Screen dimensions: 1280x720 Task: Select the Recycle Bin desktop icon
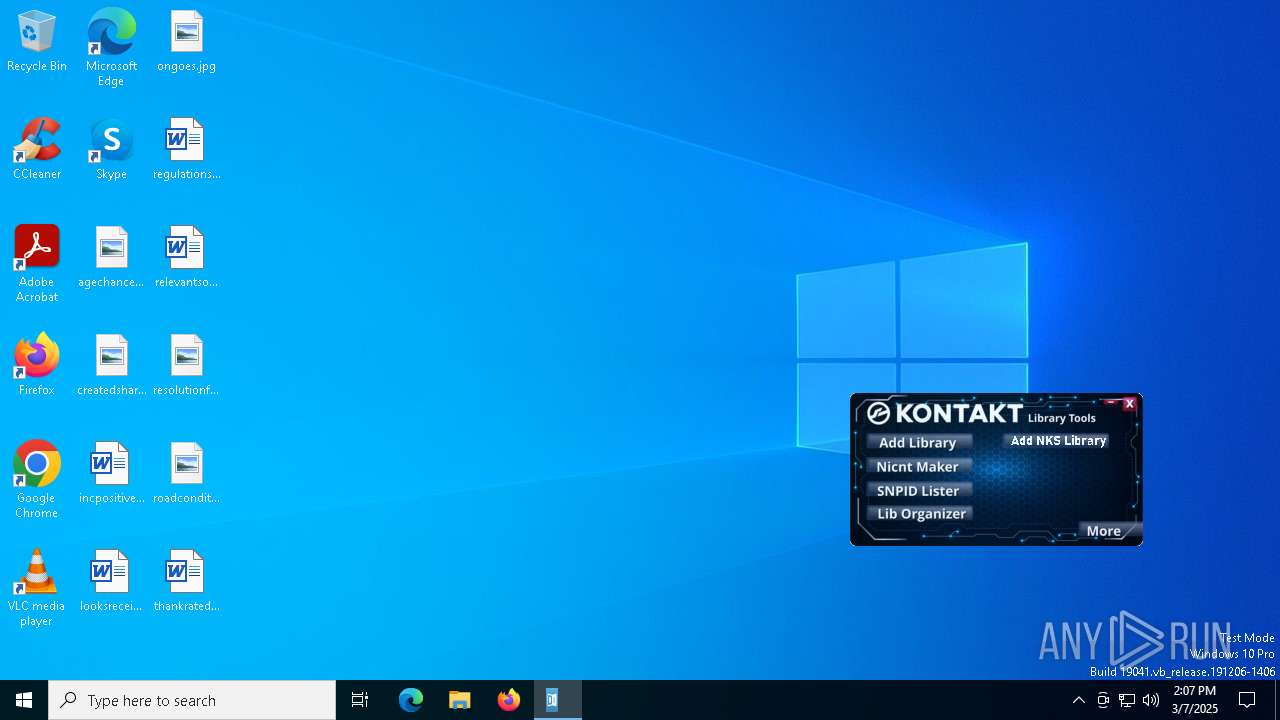37,42
